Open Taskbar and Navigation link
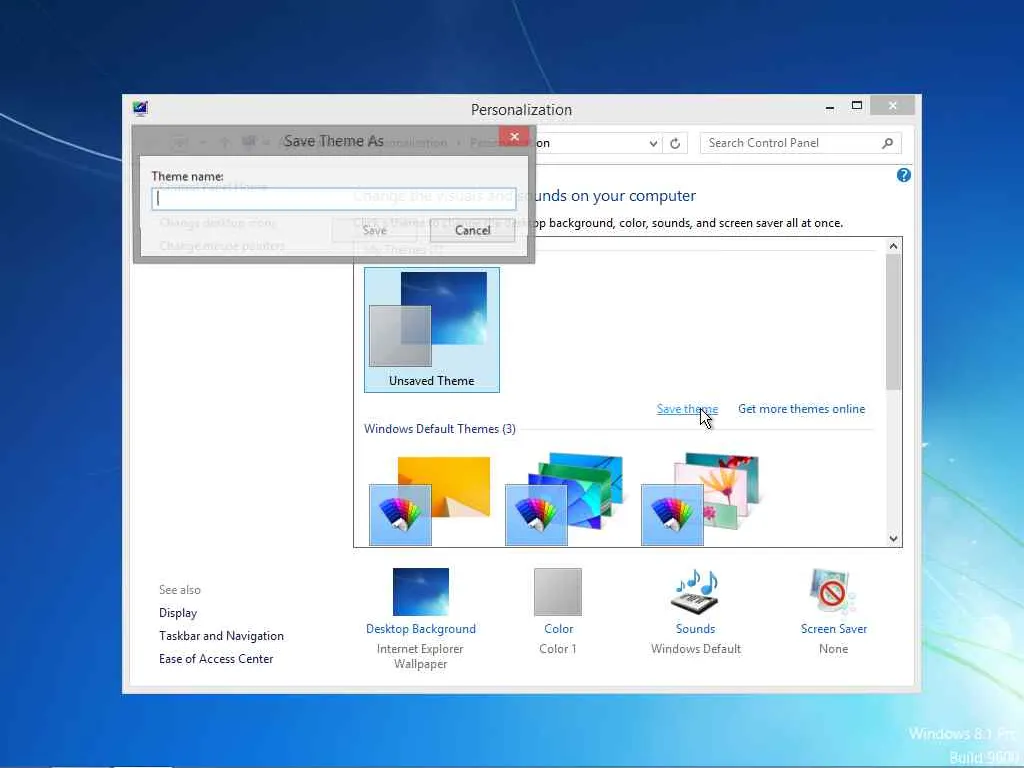The height and width of the screenshot is (768, 1024). point(221,635)
